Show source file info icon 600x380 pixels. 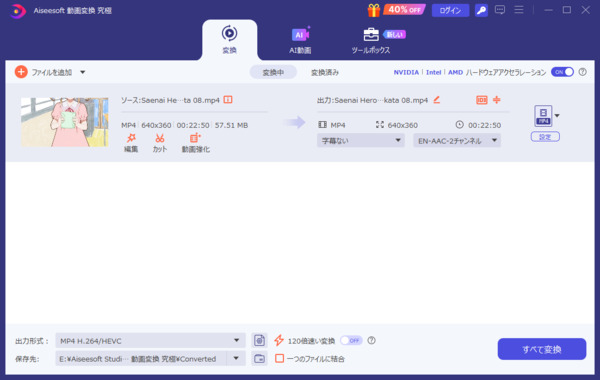[x=228, y=100]
